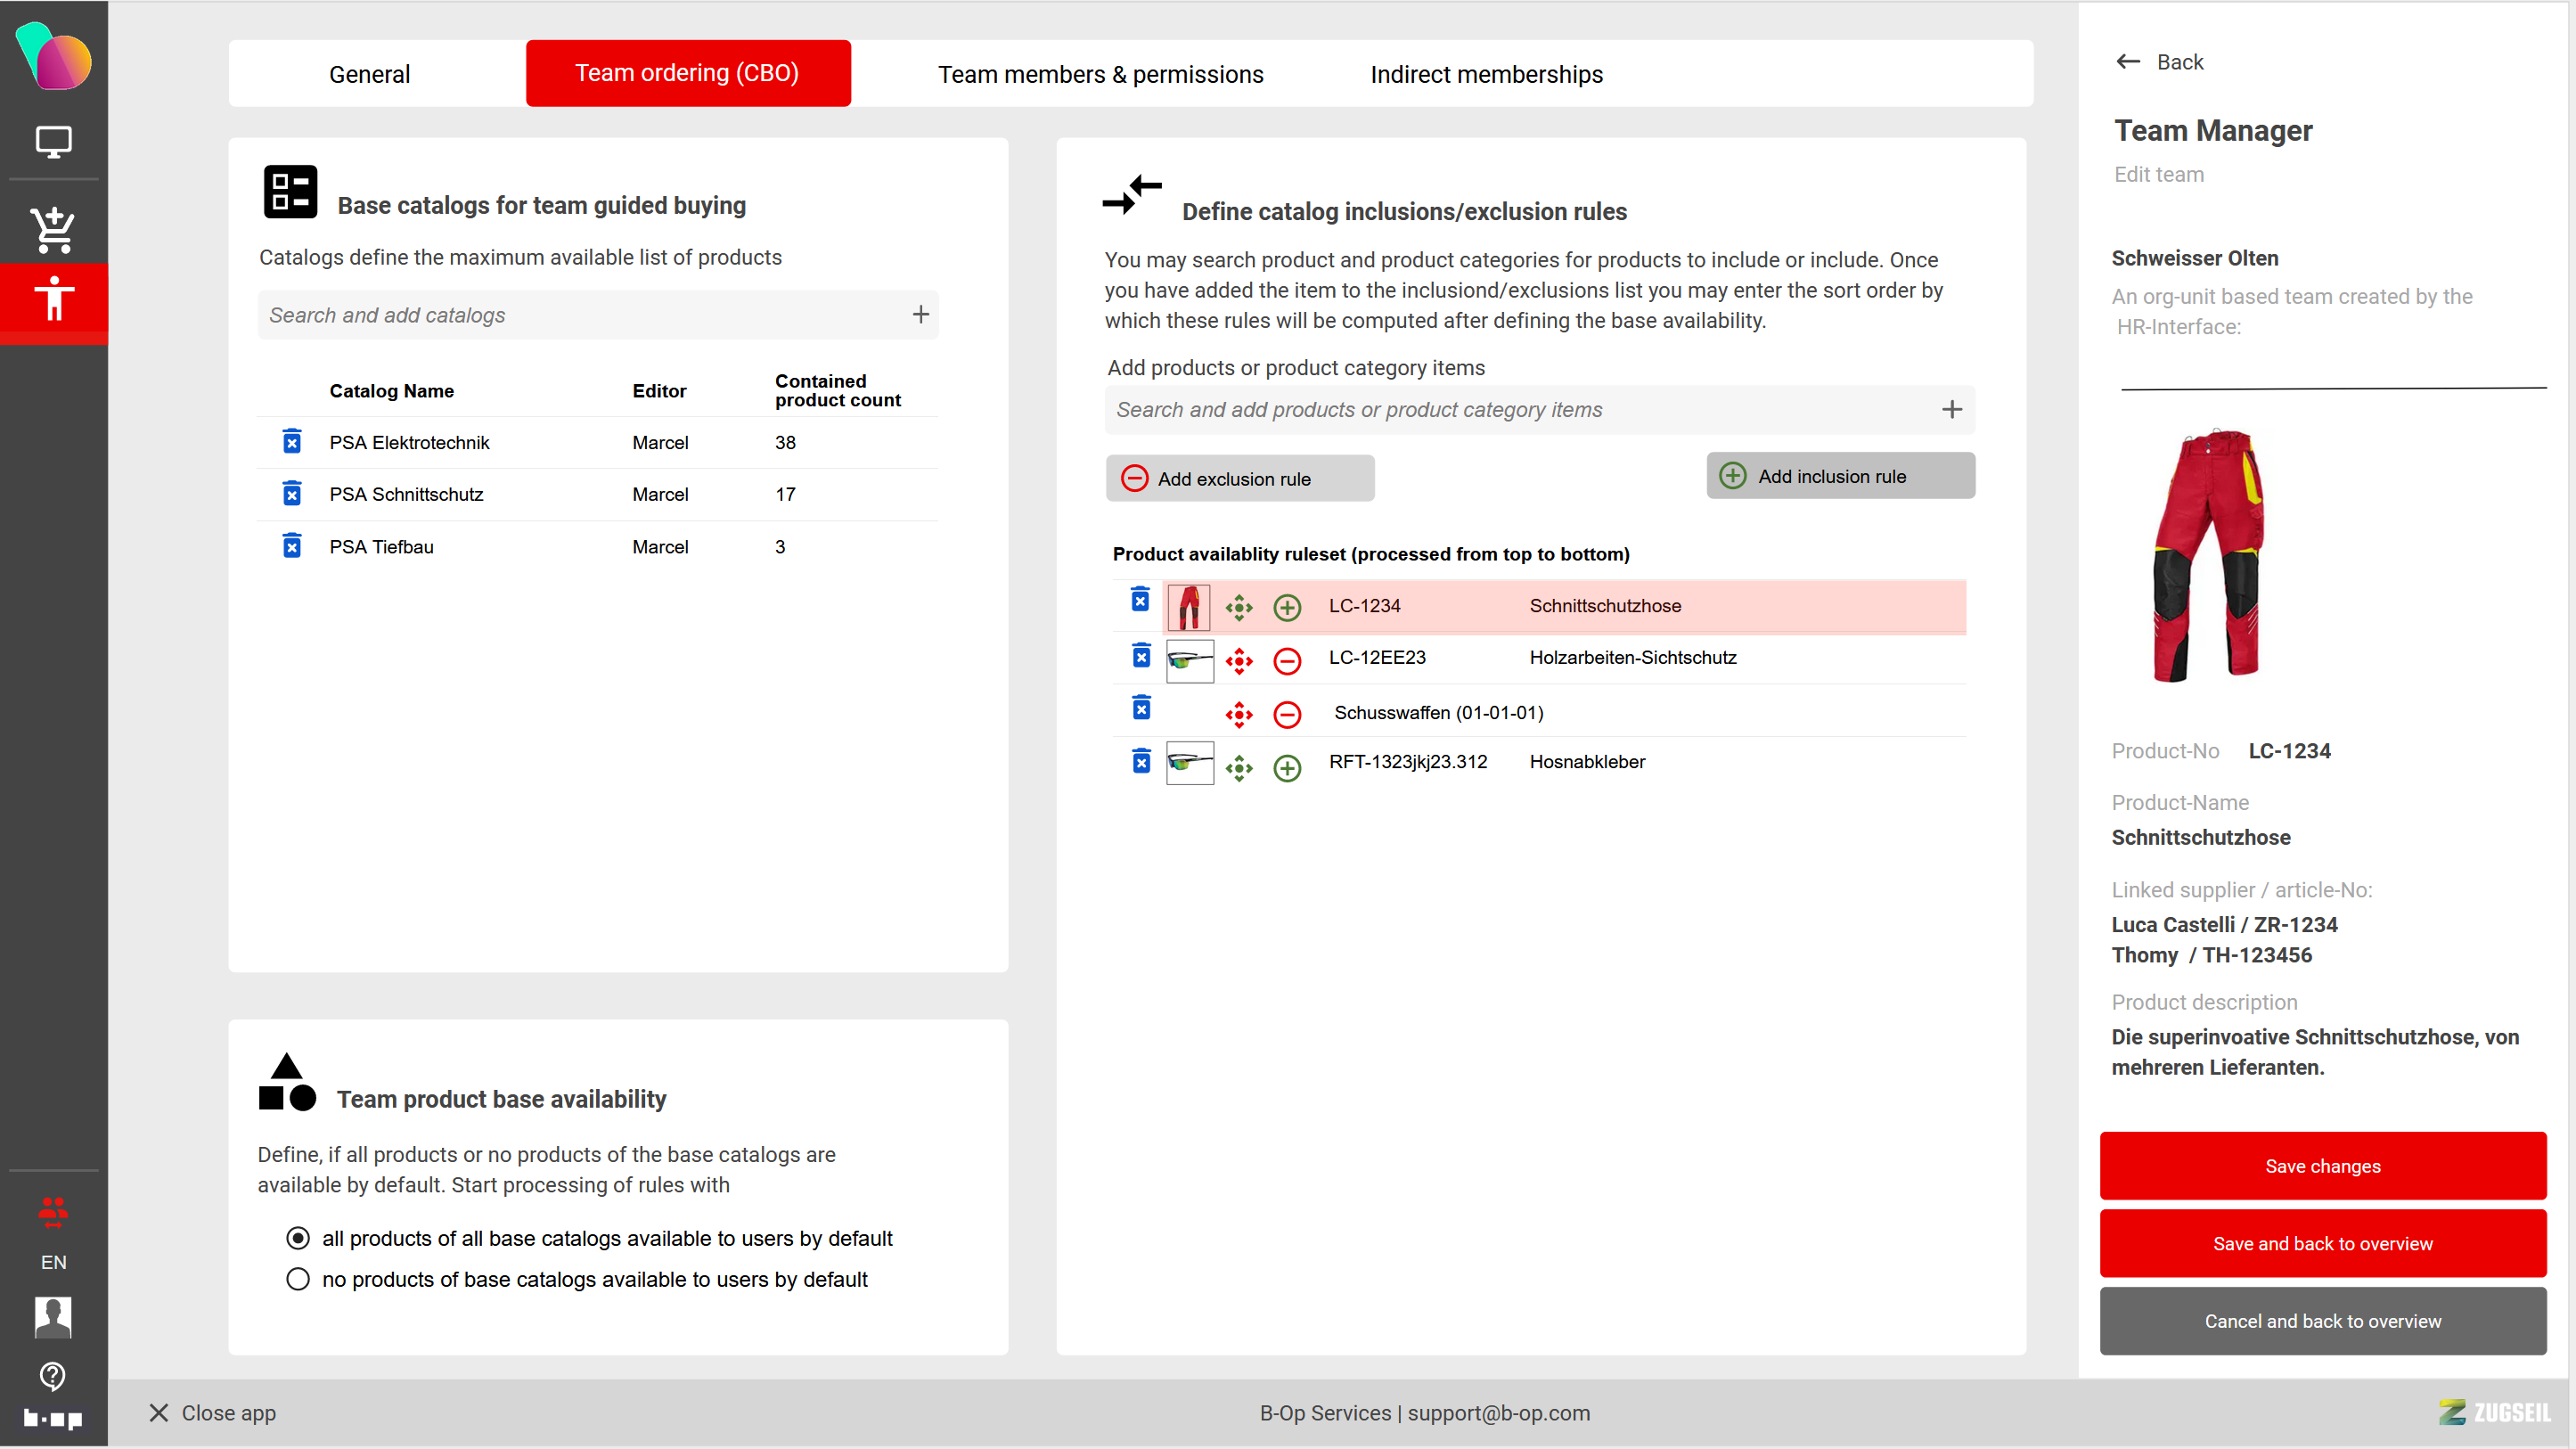Select no products available by default
2576x1449 pixels.
298,1279
